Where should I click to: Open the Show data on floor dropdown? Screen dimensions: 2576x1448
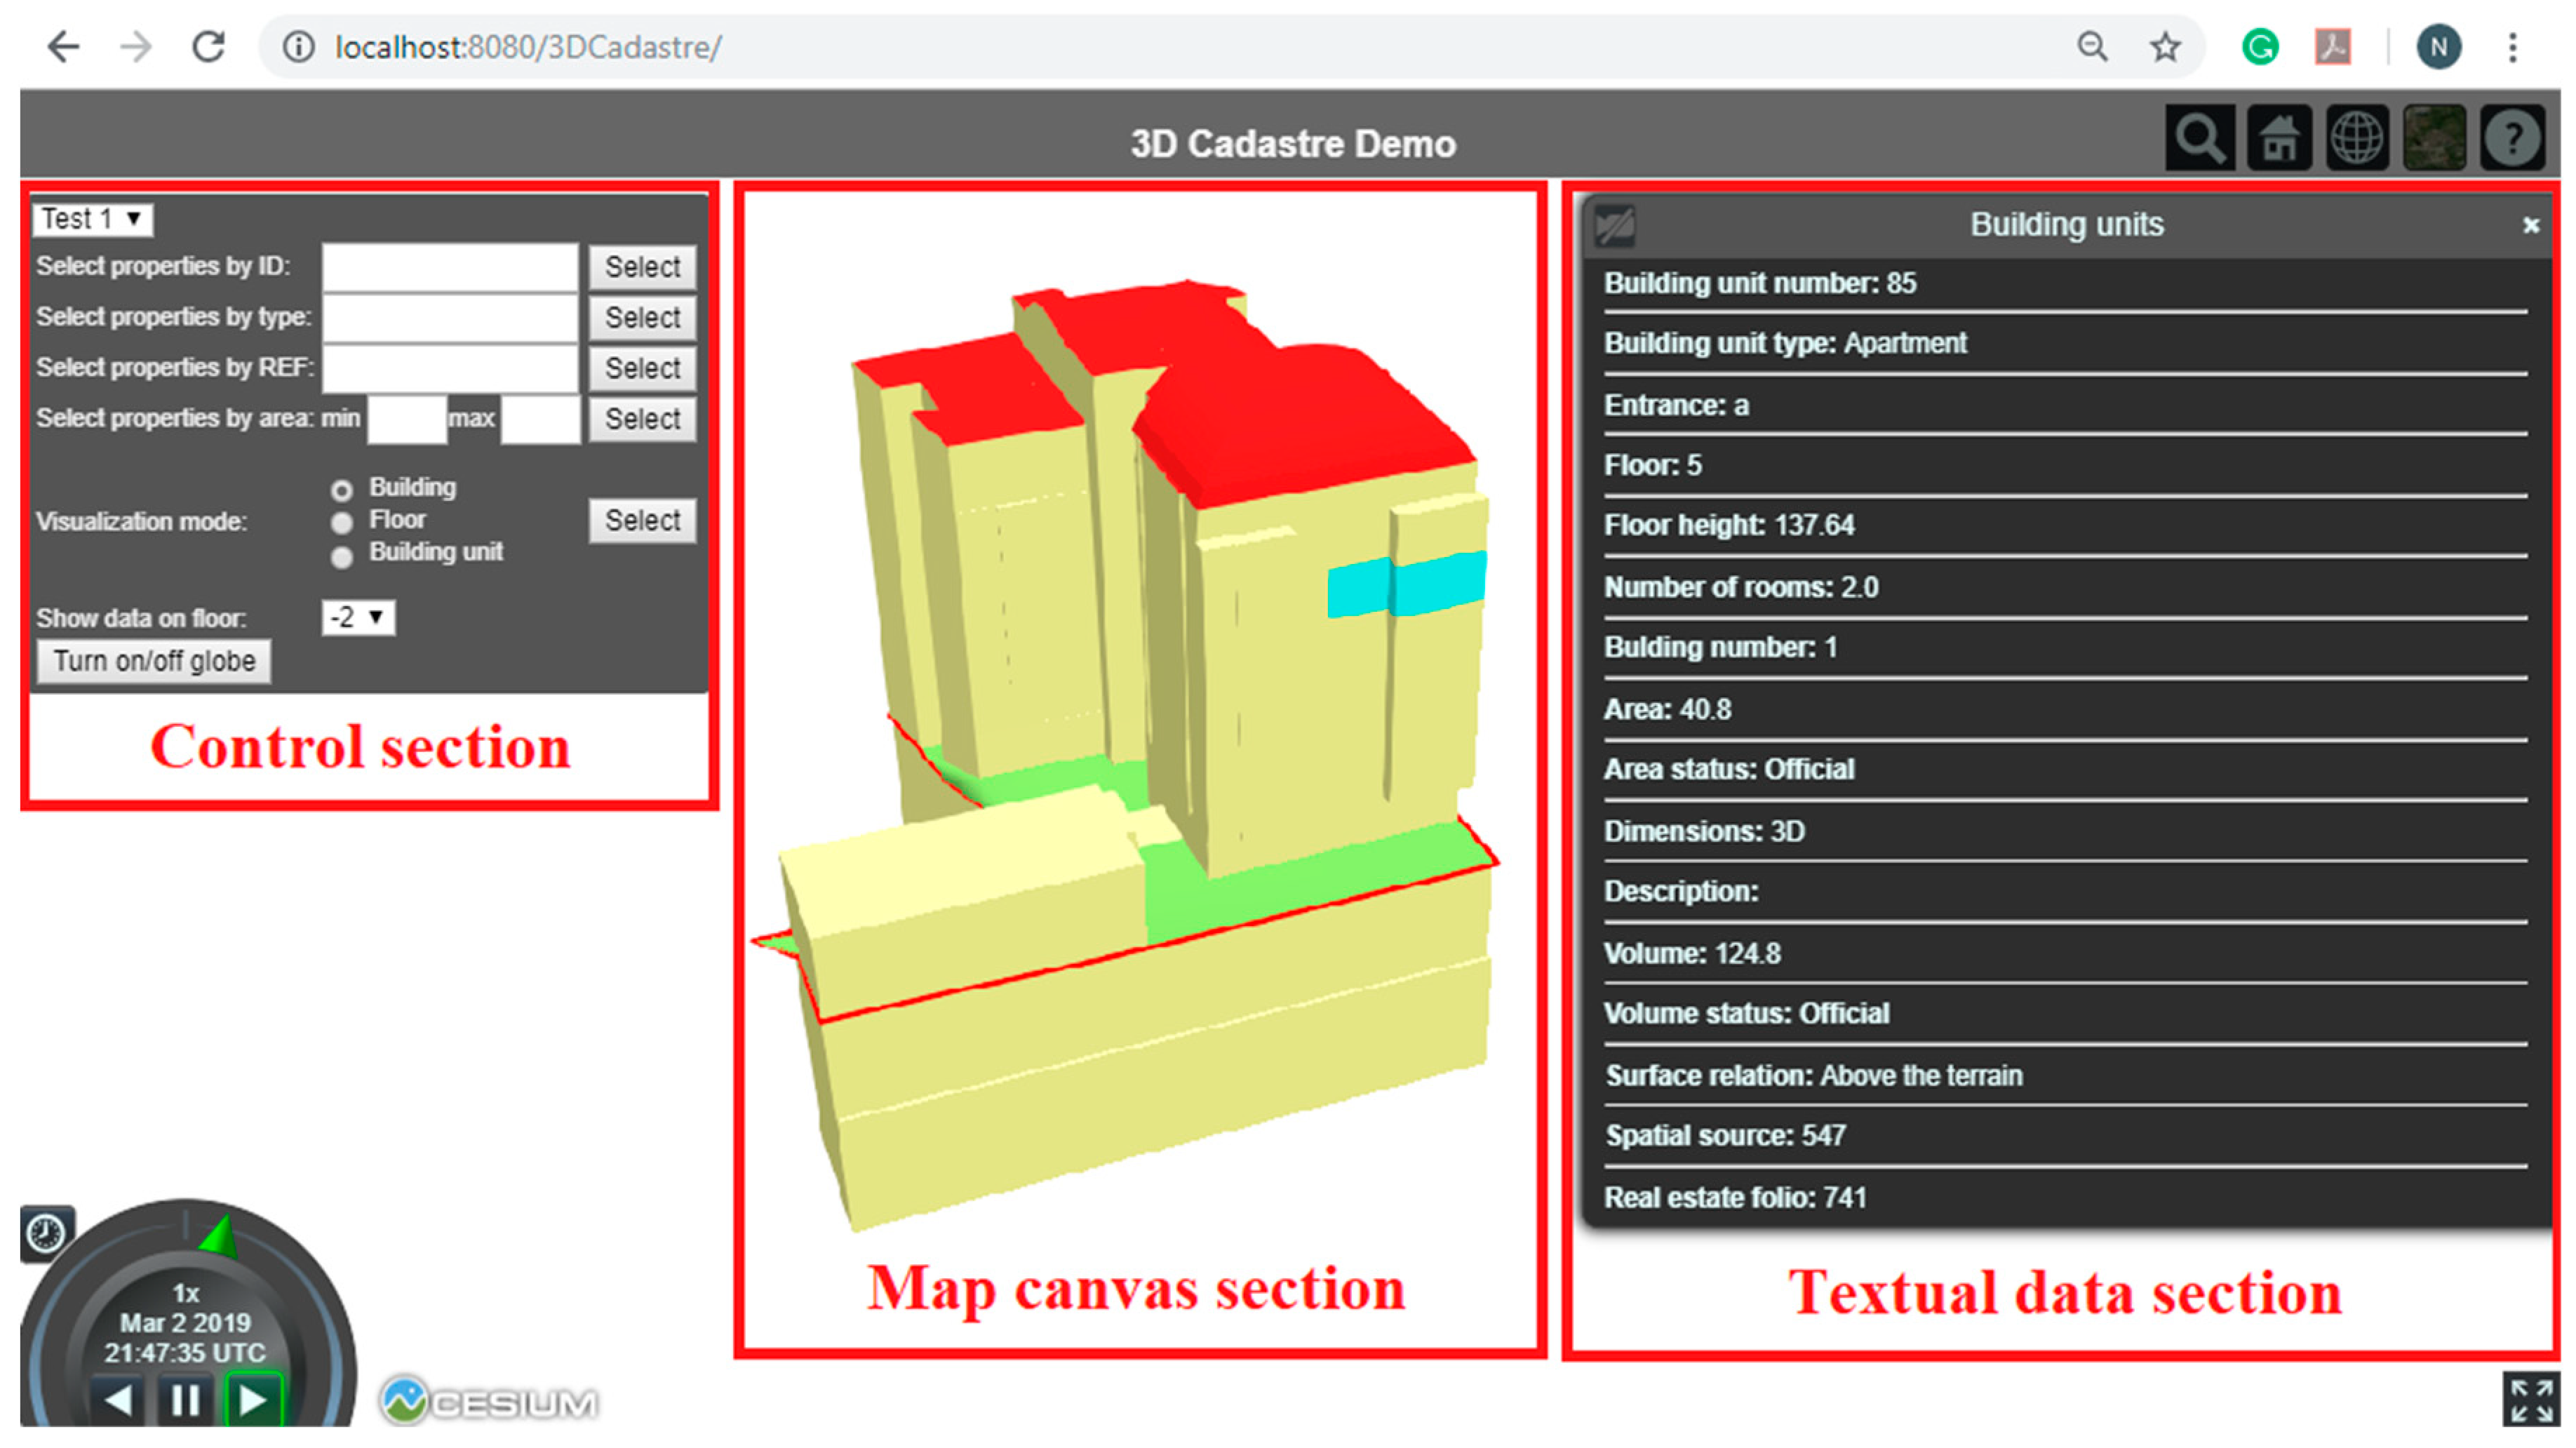pyautogui.click(x=357, y=617)
